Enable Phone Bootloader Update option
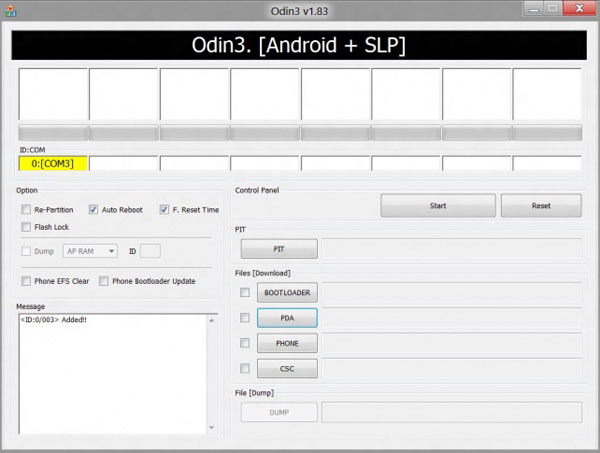This screenshot has width=600, height=453. (104, 281)
